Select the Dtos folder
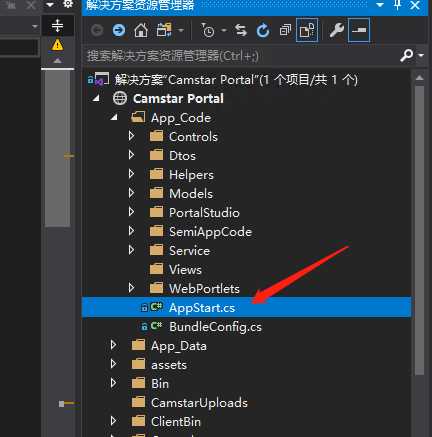 coord(182,156)
